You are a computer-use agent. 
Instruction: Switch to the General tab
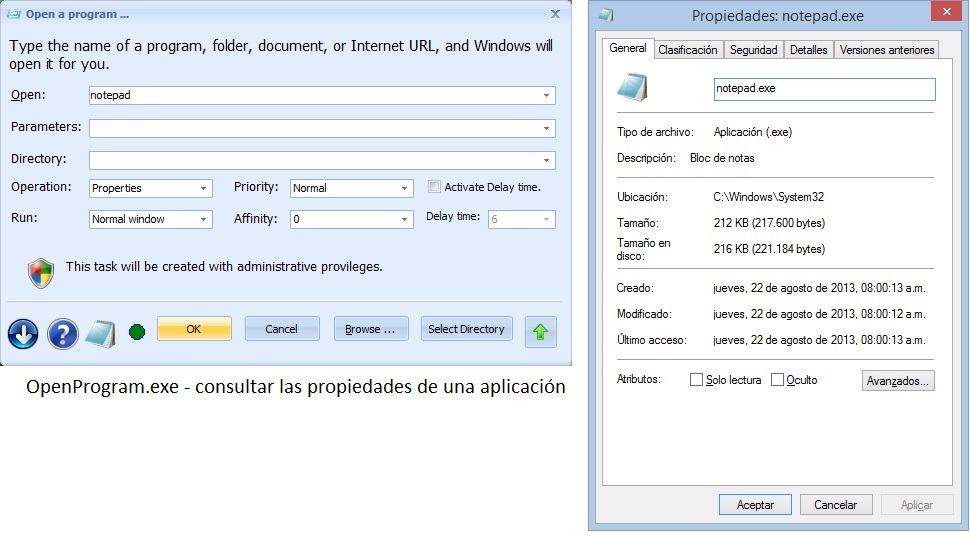click(628, 48)
